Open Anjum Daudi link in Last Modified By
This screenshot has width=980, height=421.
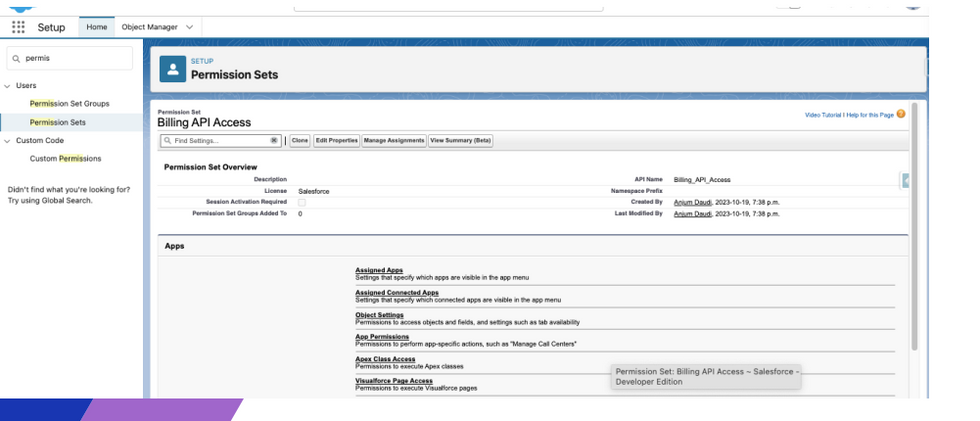click(692, 214)
